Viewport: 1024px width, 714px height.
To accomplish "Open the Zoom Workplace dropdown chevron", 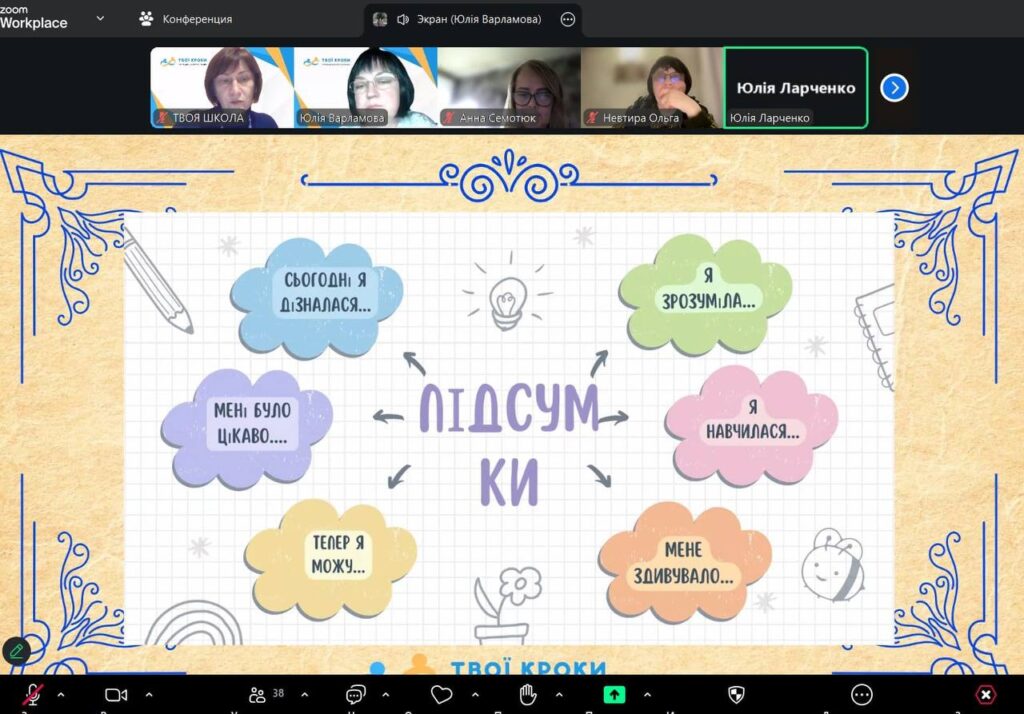I will tap(100, 18).
